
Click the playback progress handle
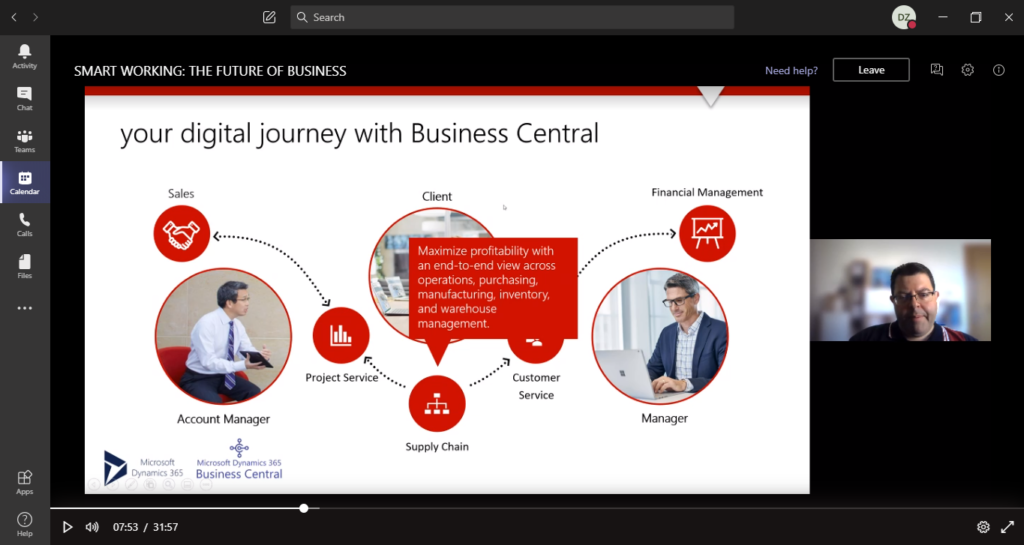304,508
